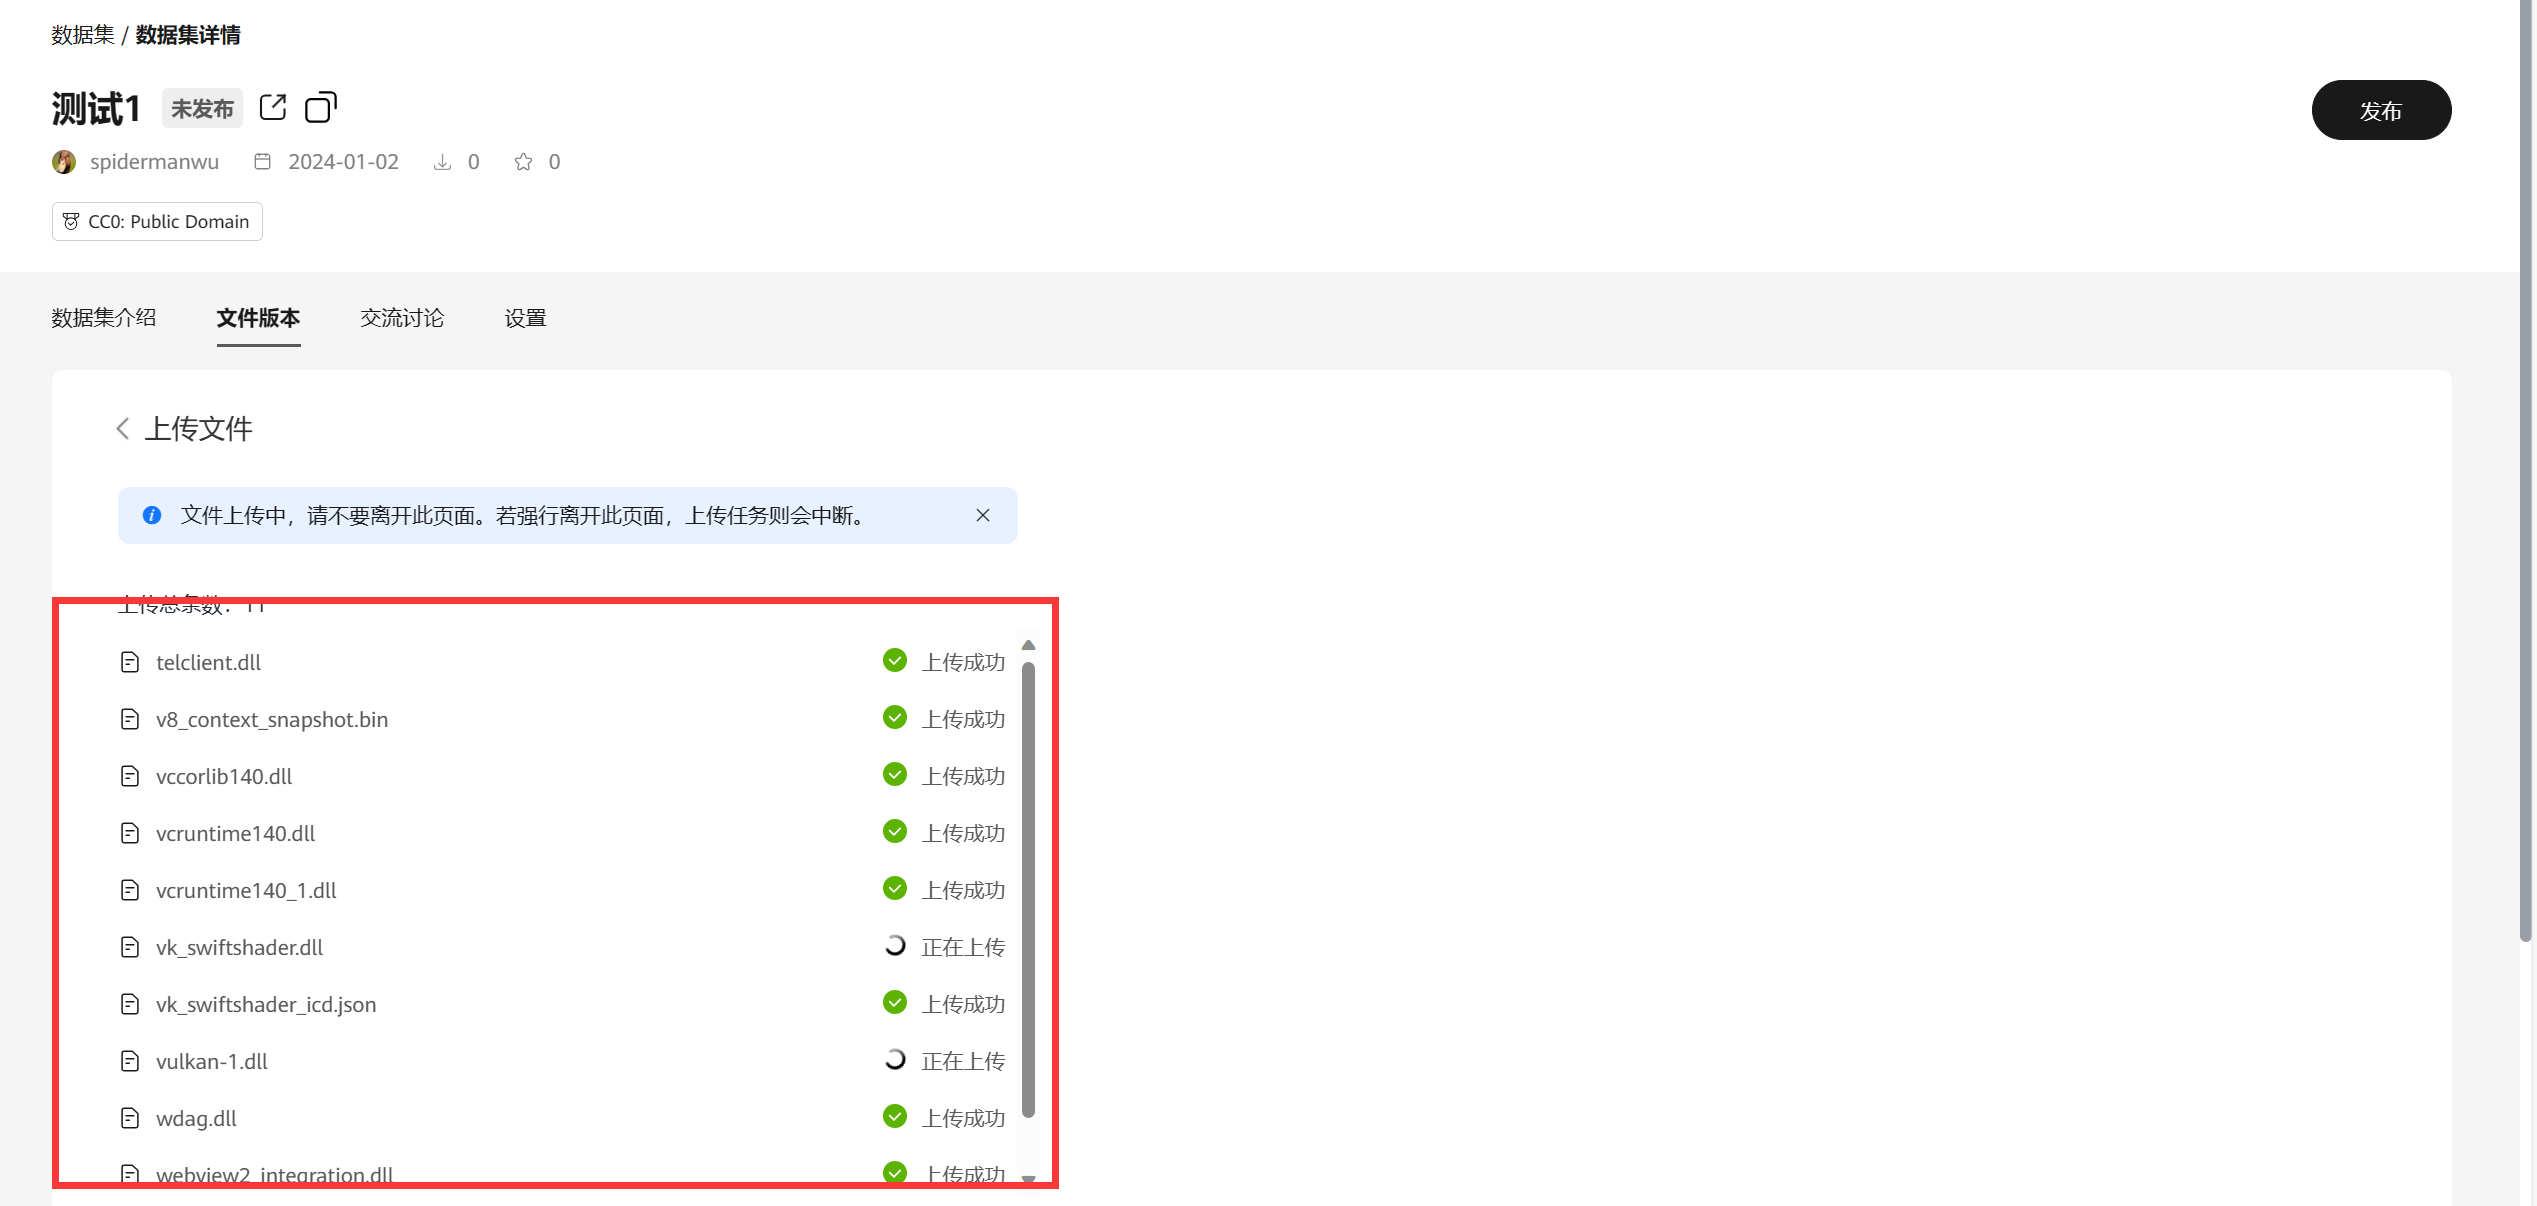
Task: Click the star favorite icon
Action: coord(523,162)
